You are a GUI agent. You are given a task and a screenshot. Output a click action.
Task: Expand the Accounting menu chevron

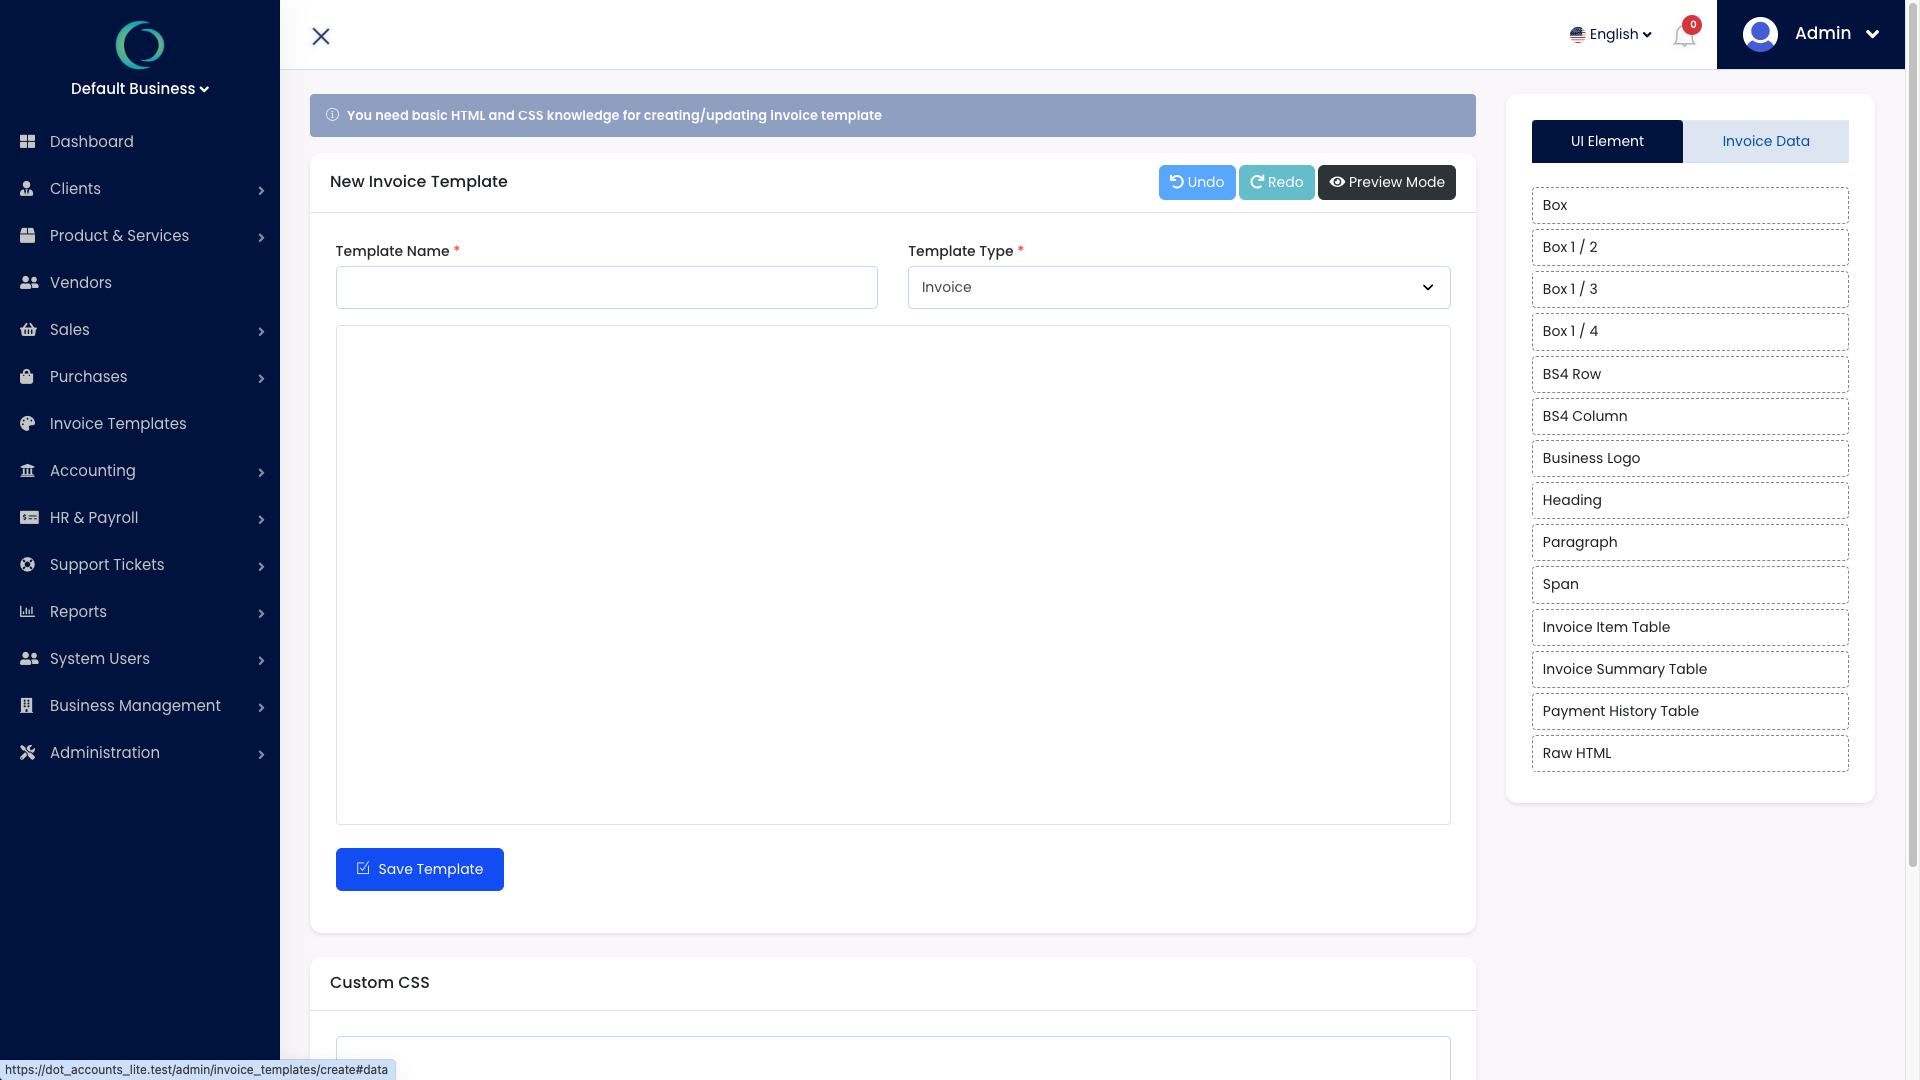coord(261,472)
